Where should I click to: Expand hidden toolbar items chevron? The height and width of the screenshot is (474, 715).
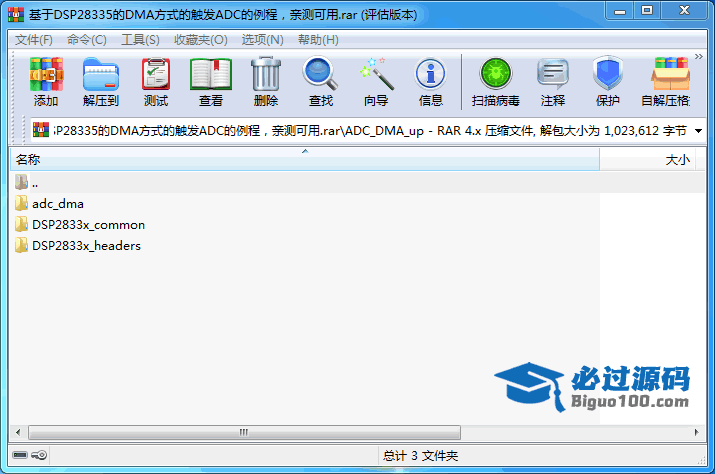point(699,57)
